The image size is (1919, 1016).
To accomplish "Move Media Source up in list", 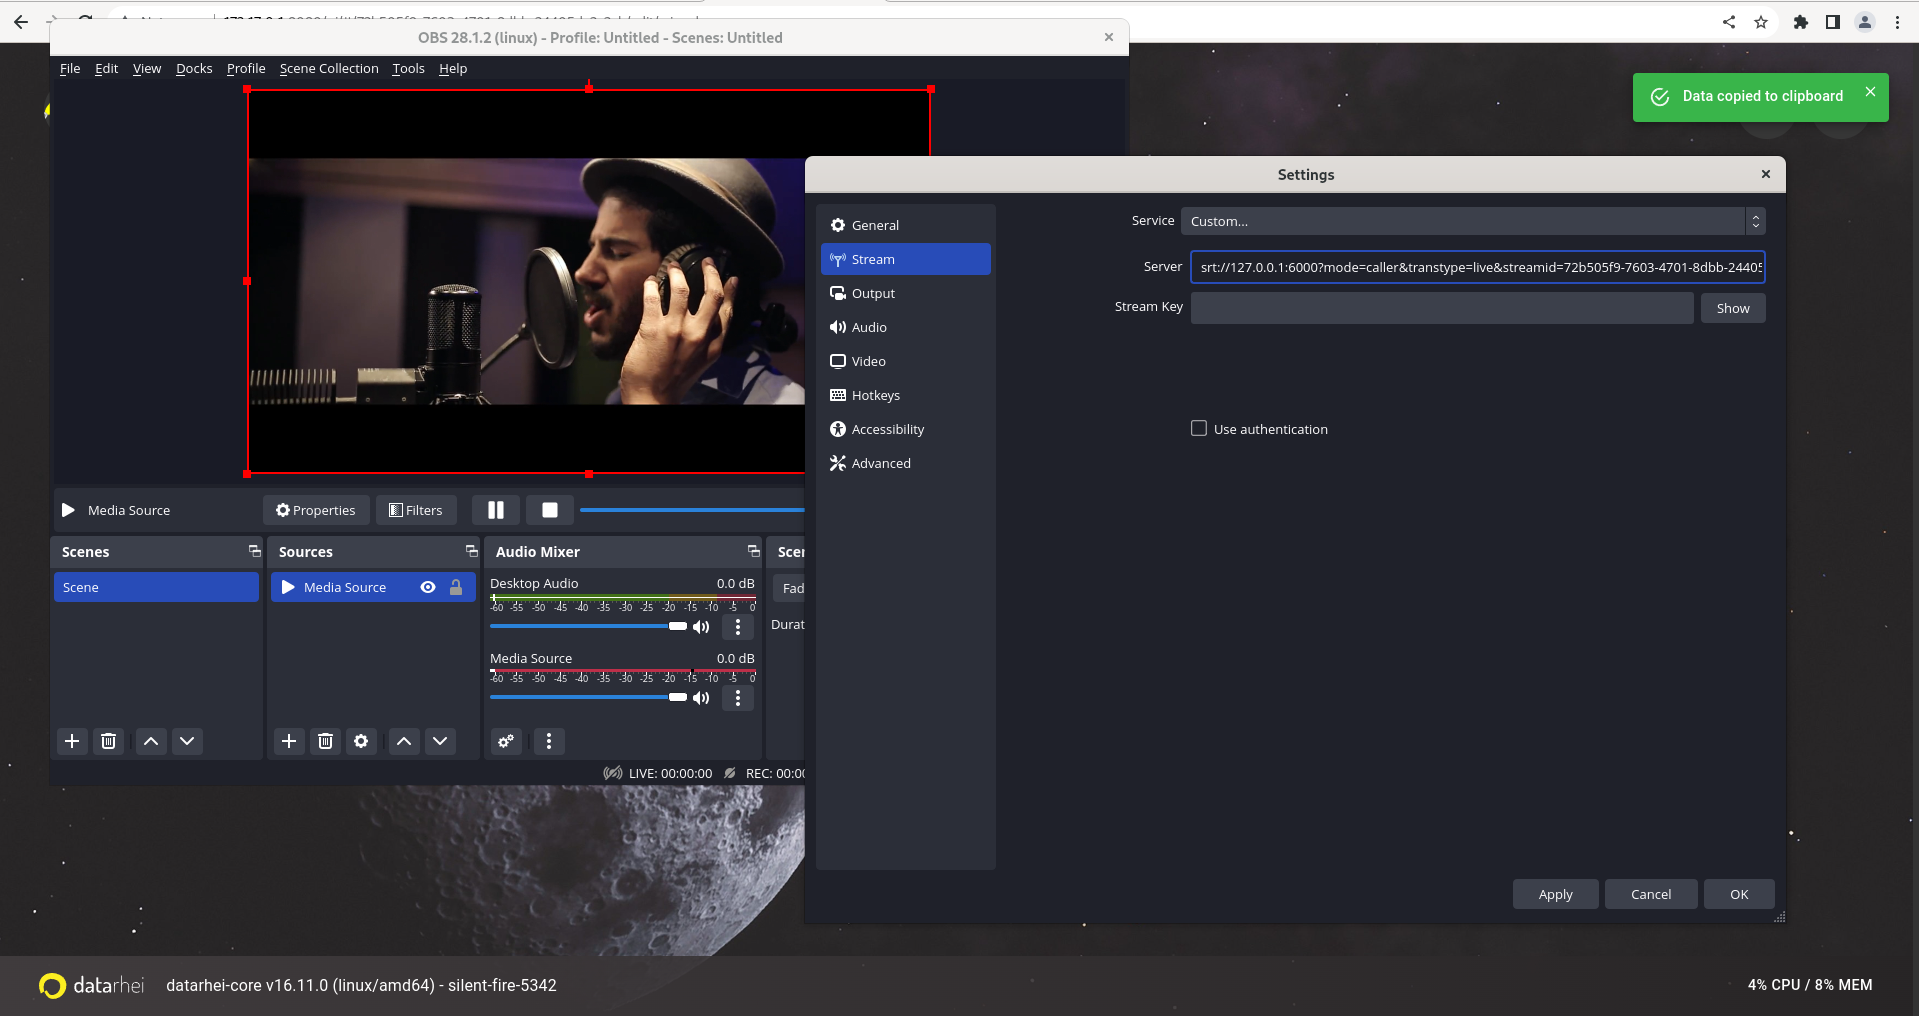I will [403, 741].
